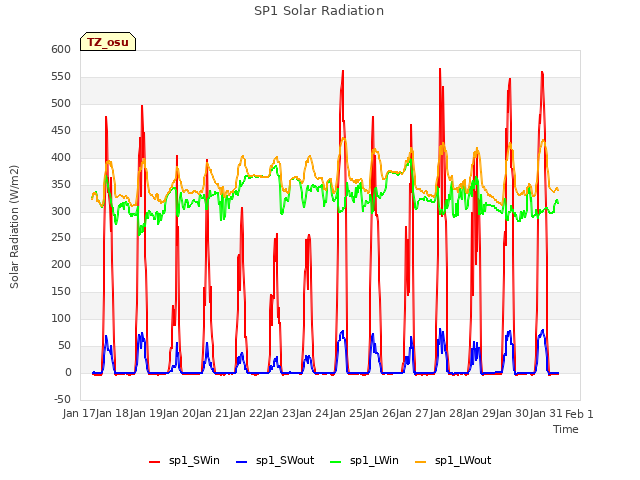
Task: Click the green sp1_LWin legend swatch
Action: [x=336, y=462]
